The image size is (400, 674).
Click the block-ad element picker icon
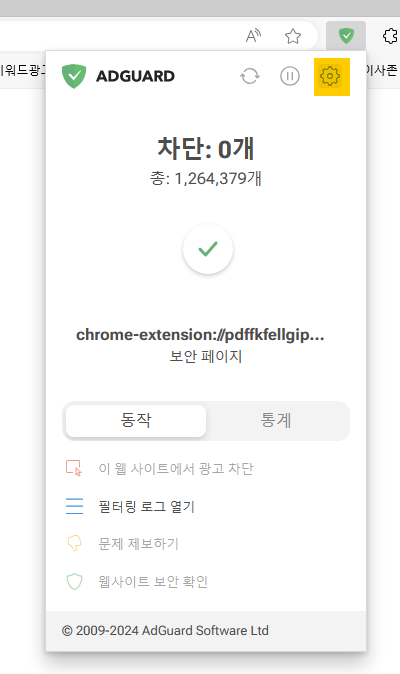[74, 468]
